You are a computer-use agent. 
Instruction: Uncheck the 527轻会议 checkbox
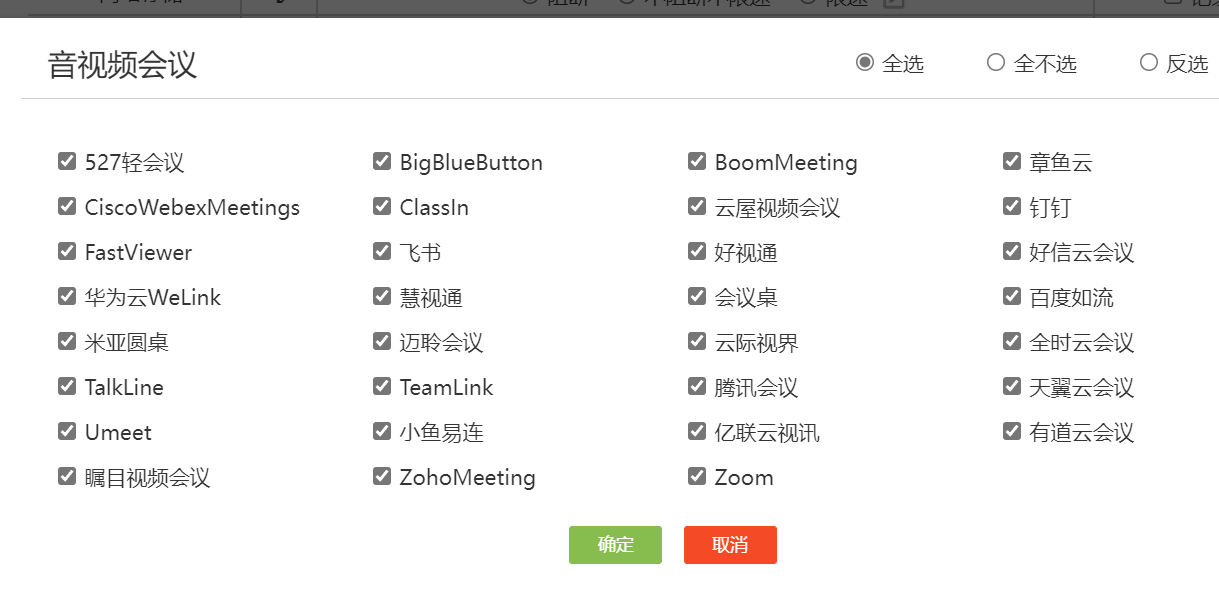tap(67, 162)
